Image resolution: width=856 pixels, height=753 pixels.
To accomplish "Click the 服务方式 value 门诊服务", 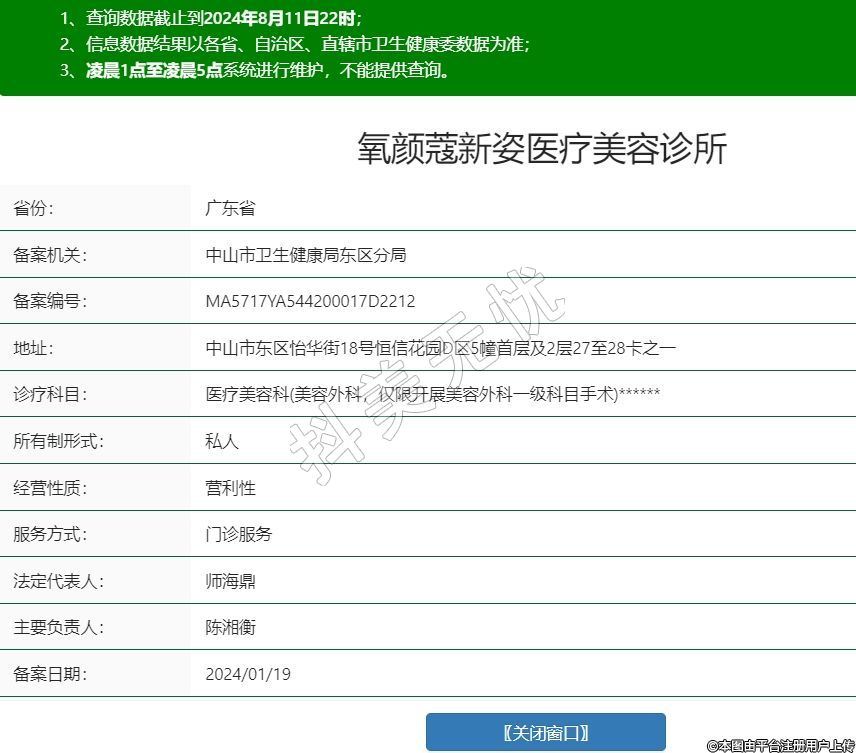I will 238,534.
